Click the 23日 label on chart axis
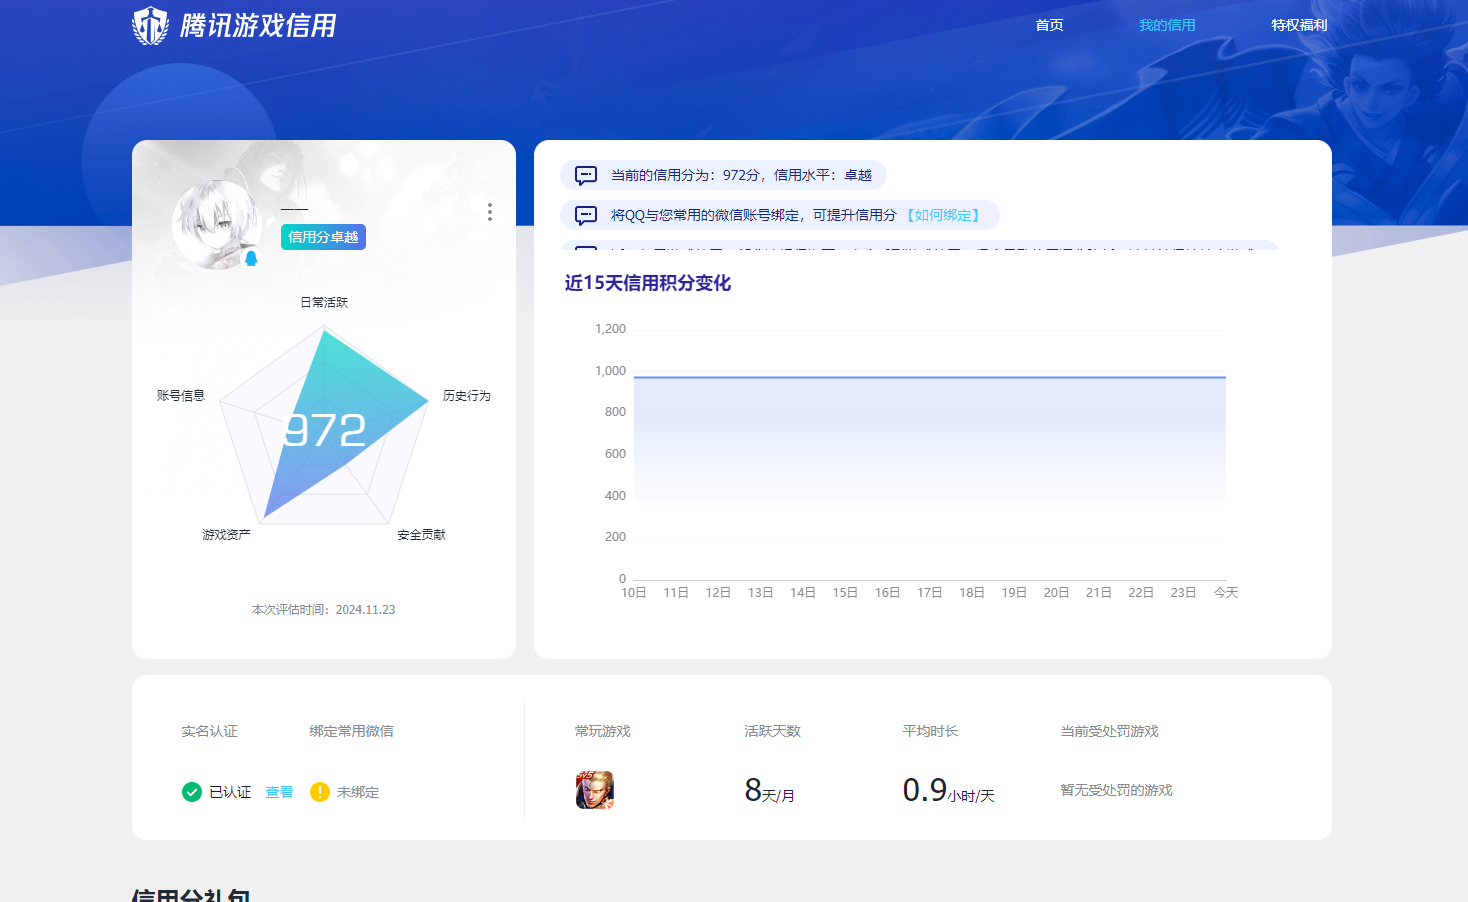 pyautogui.click(x=1184, y=593)
